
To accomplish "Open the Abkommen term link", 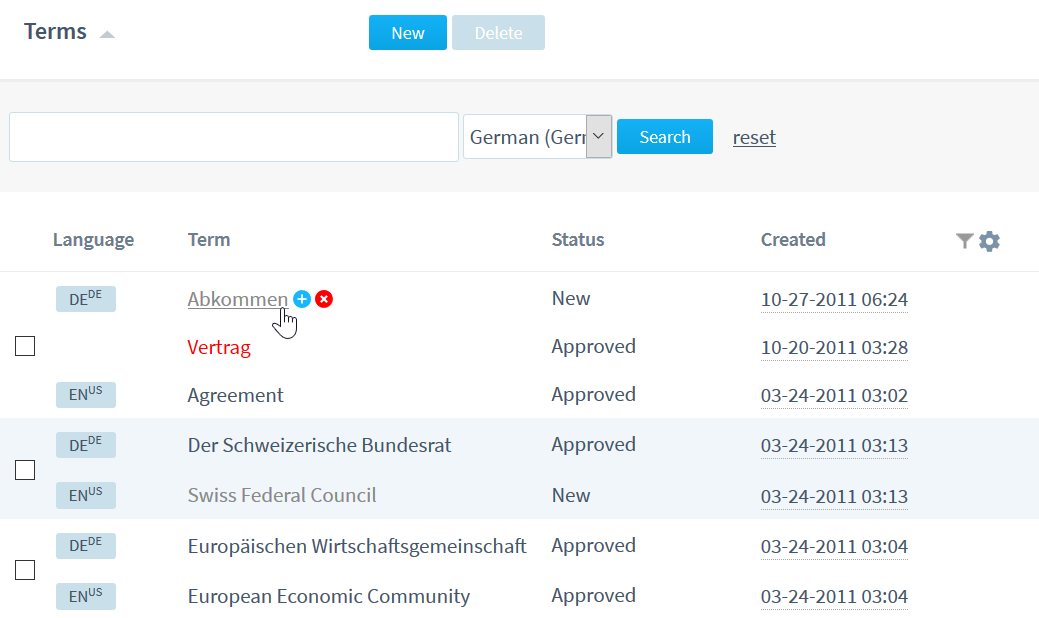I will pyautogui.click(x=238, y=299).
